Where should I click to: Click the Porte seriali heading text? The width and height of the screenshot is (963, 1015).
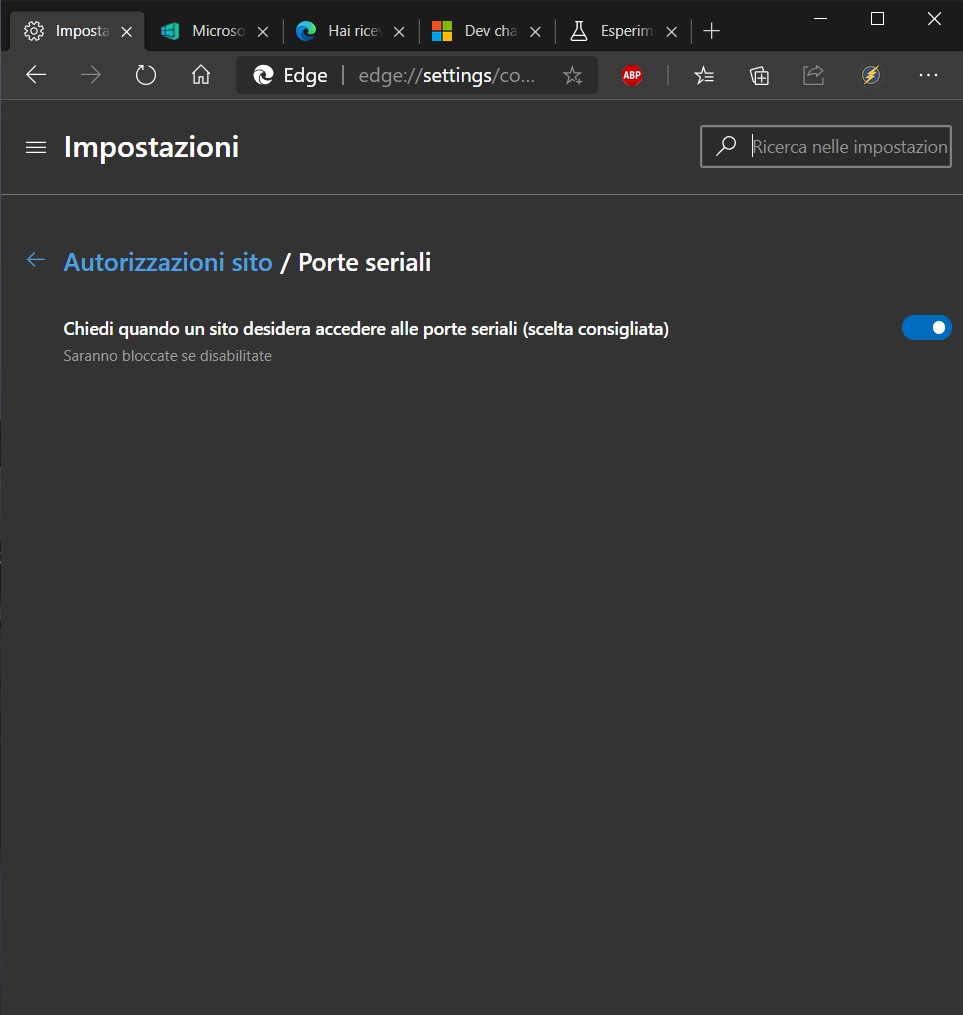[x=364, y=262]
